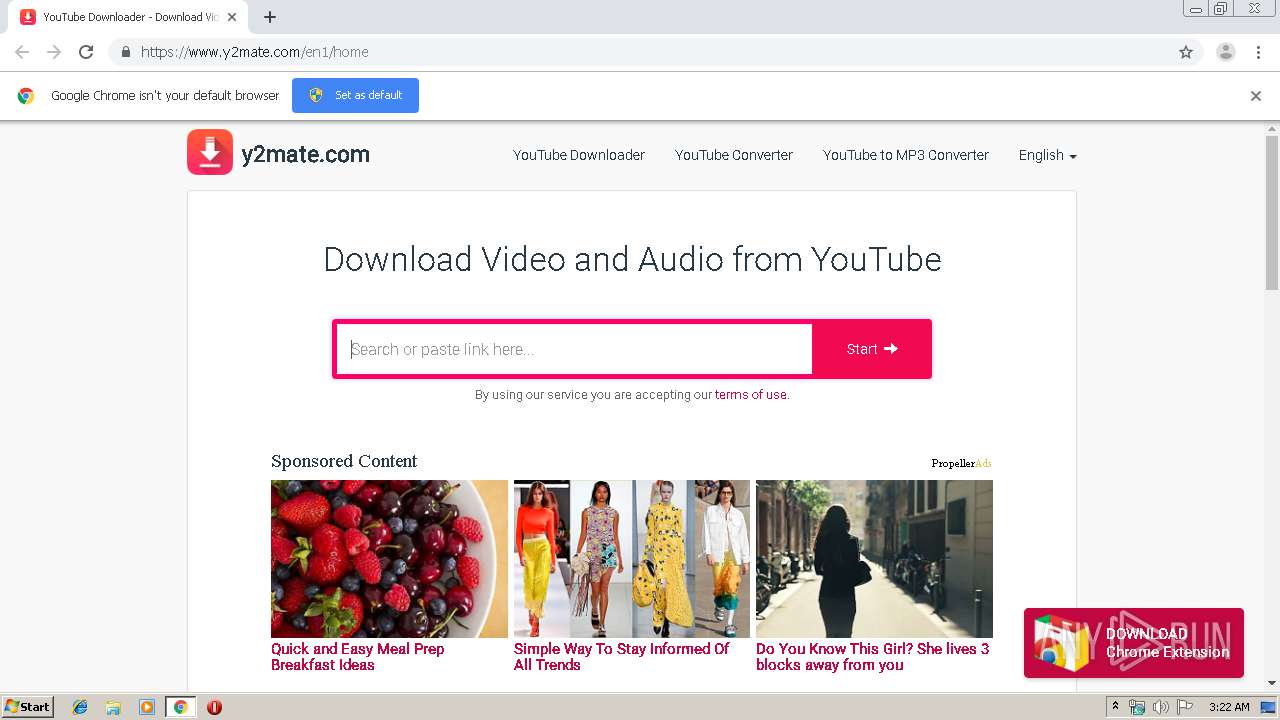Screen dimensions: 1280x720
Task: Click the browser back arrow
Action: (x=22, y=52)
